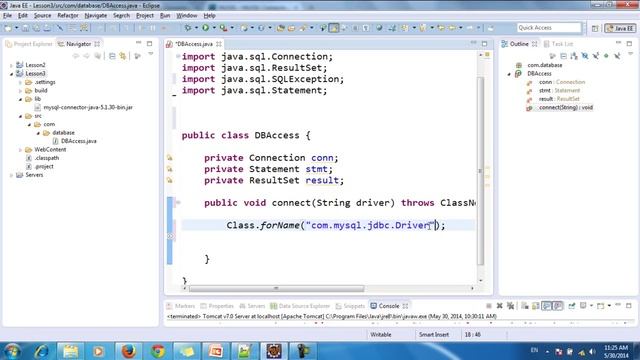The width and height of the screenshot is (640, 360).
Task: Toggle Link with Editor in Navigator panel
Action: tap(123, 56)
